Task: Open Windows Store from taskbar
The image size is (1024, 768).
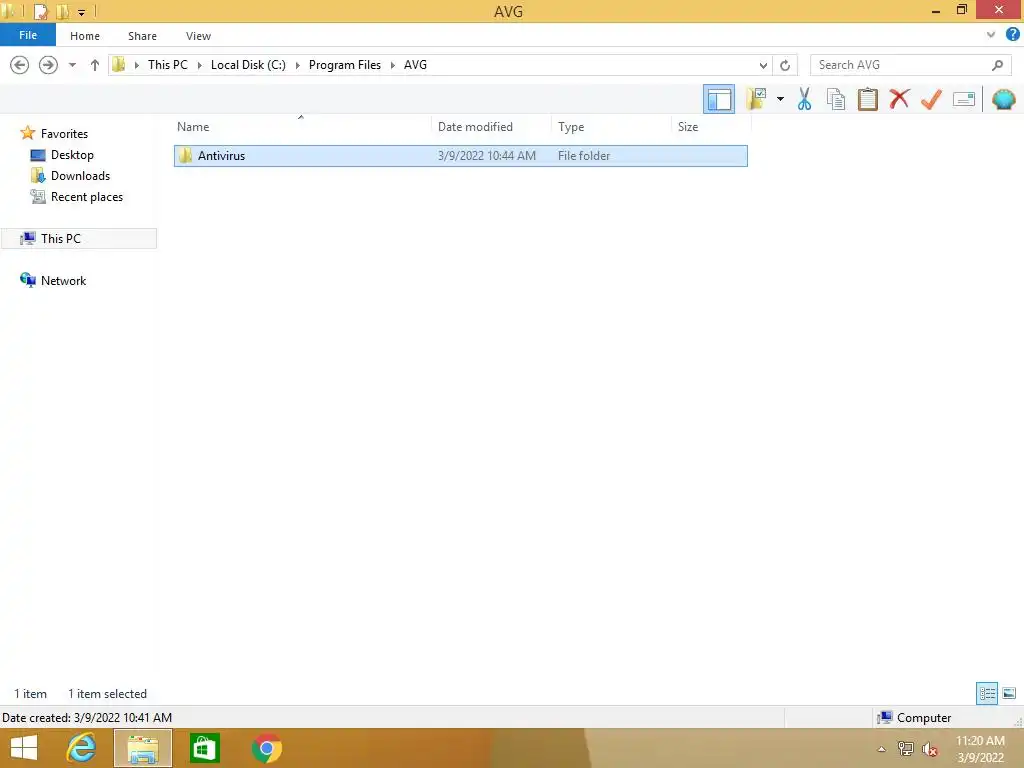Action: point(204,748)
